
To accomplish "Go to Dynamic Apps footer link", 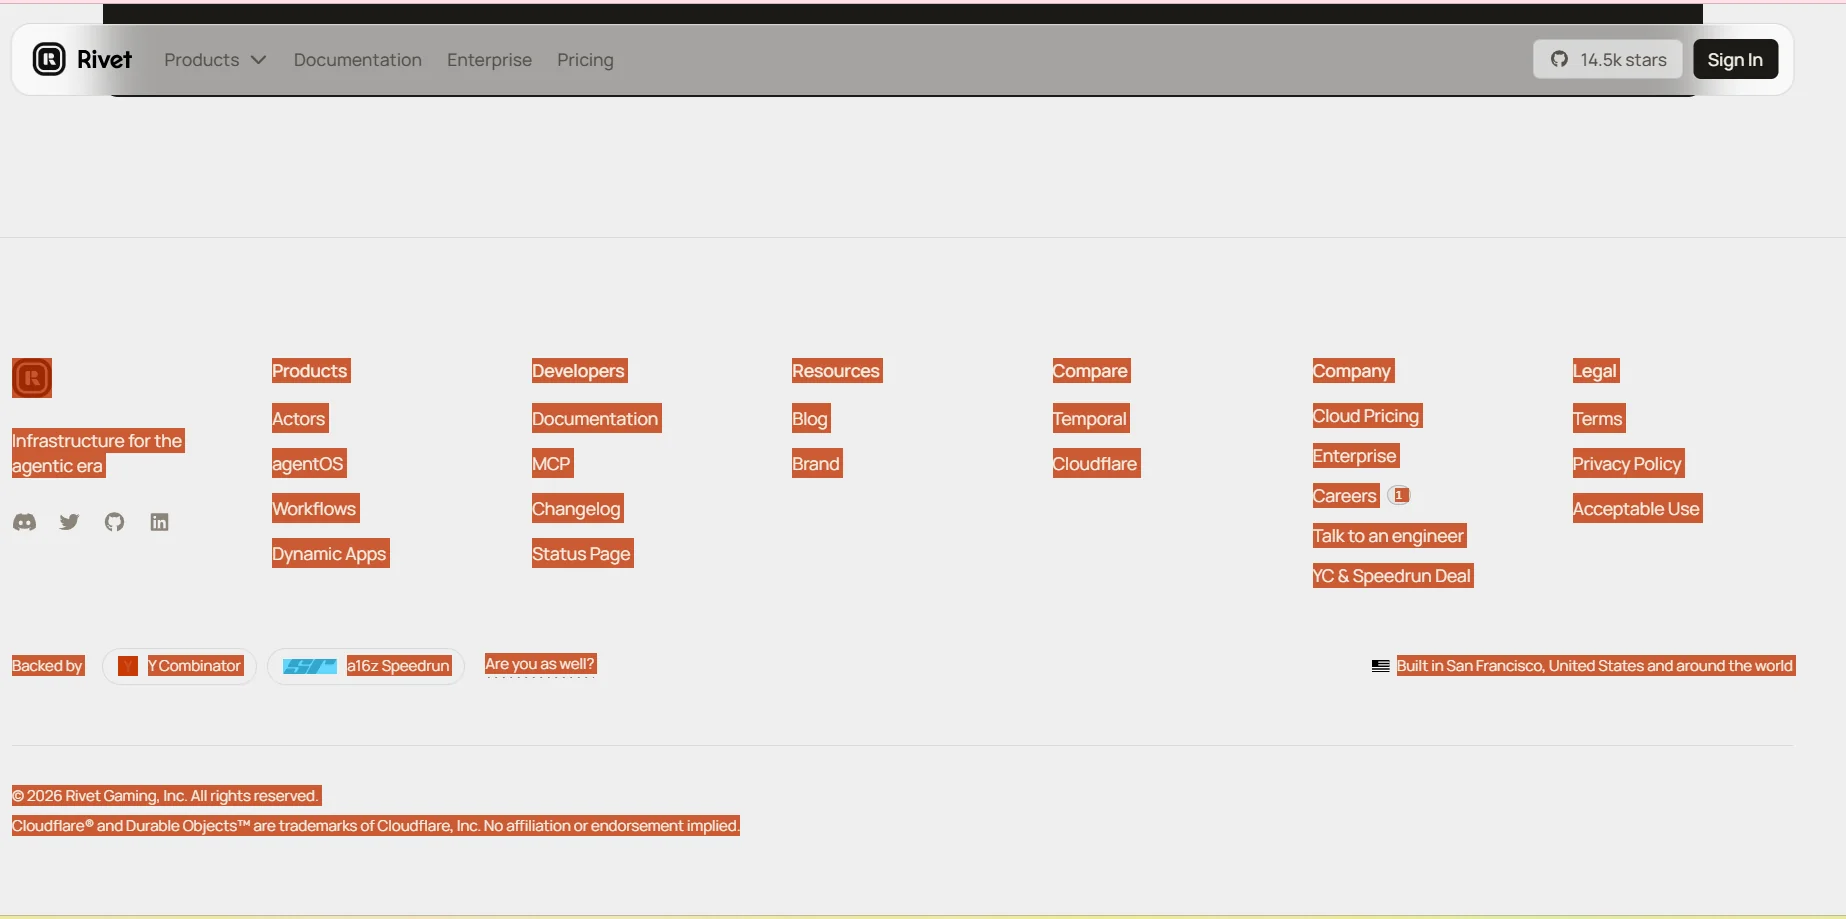I will (x=330, y=554).
